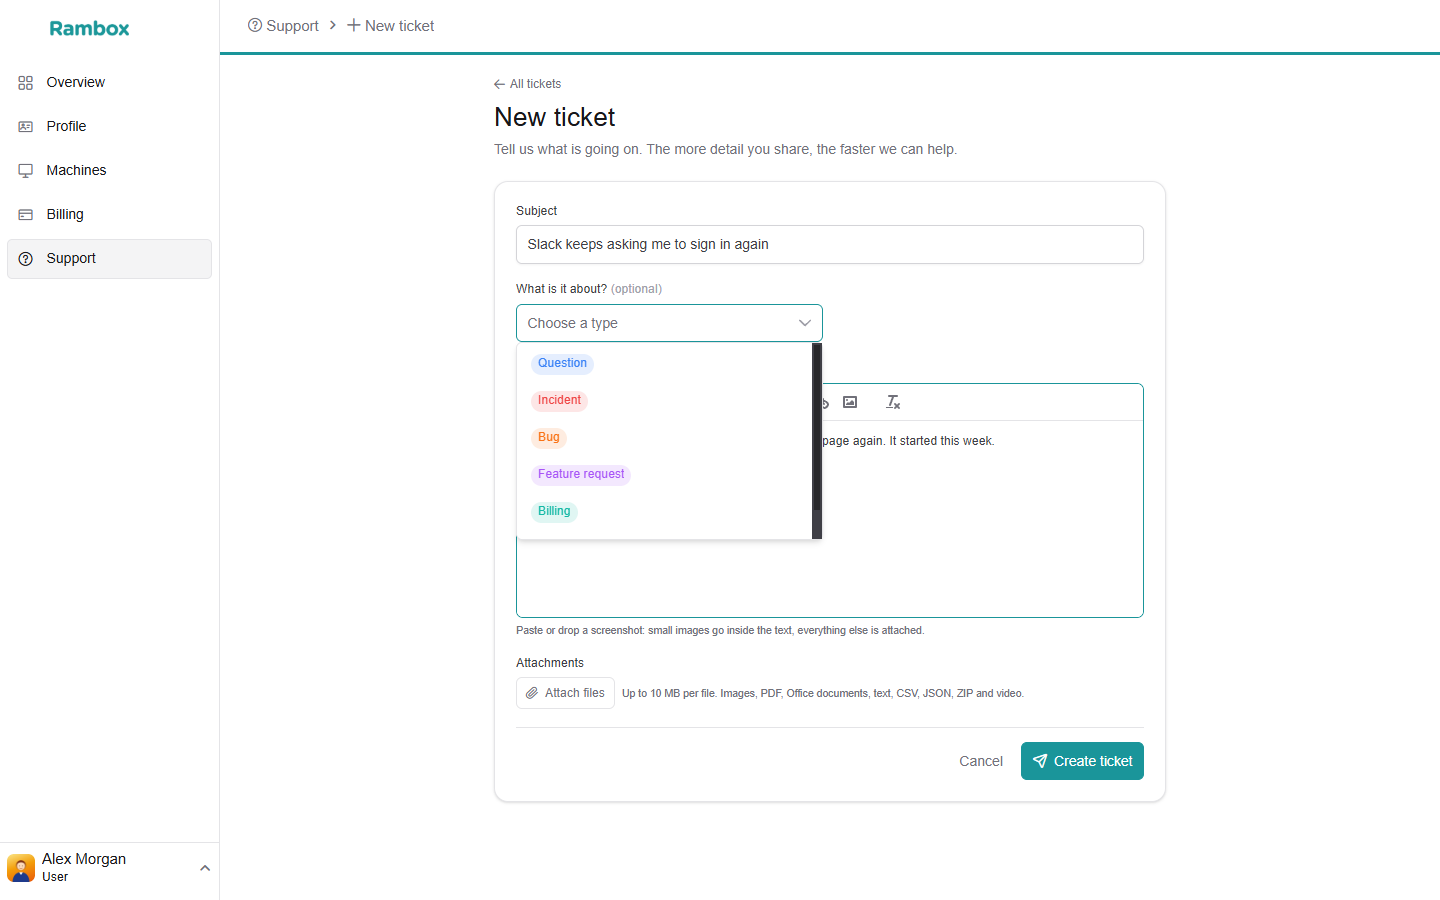The height and width of the screenshot is (900, 1440).
Task: Click the Support question-mark icon in sidebar
Action: (26, 259)
